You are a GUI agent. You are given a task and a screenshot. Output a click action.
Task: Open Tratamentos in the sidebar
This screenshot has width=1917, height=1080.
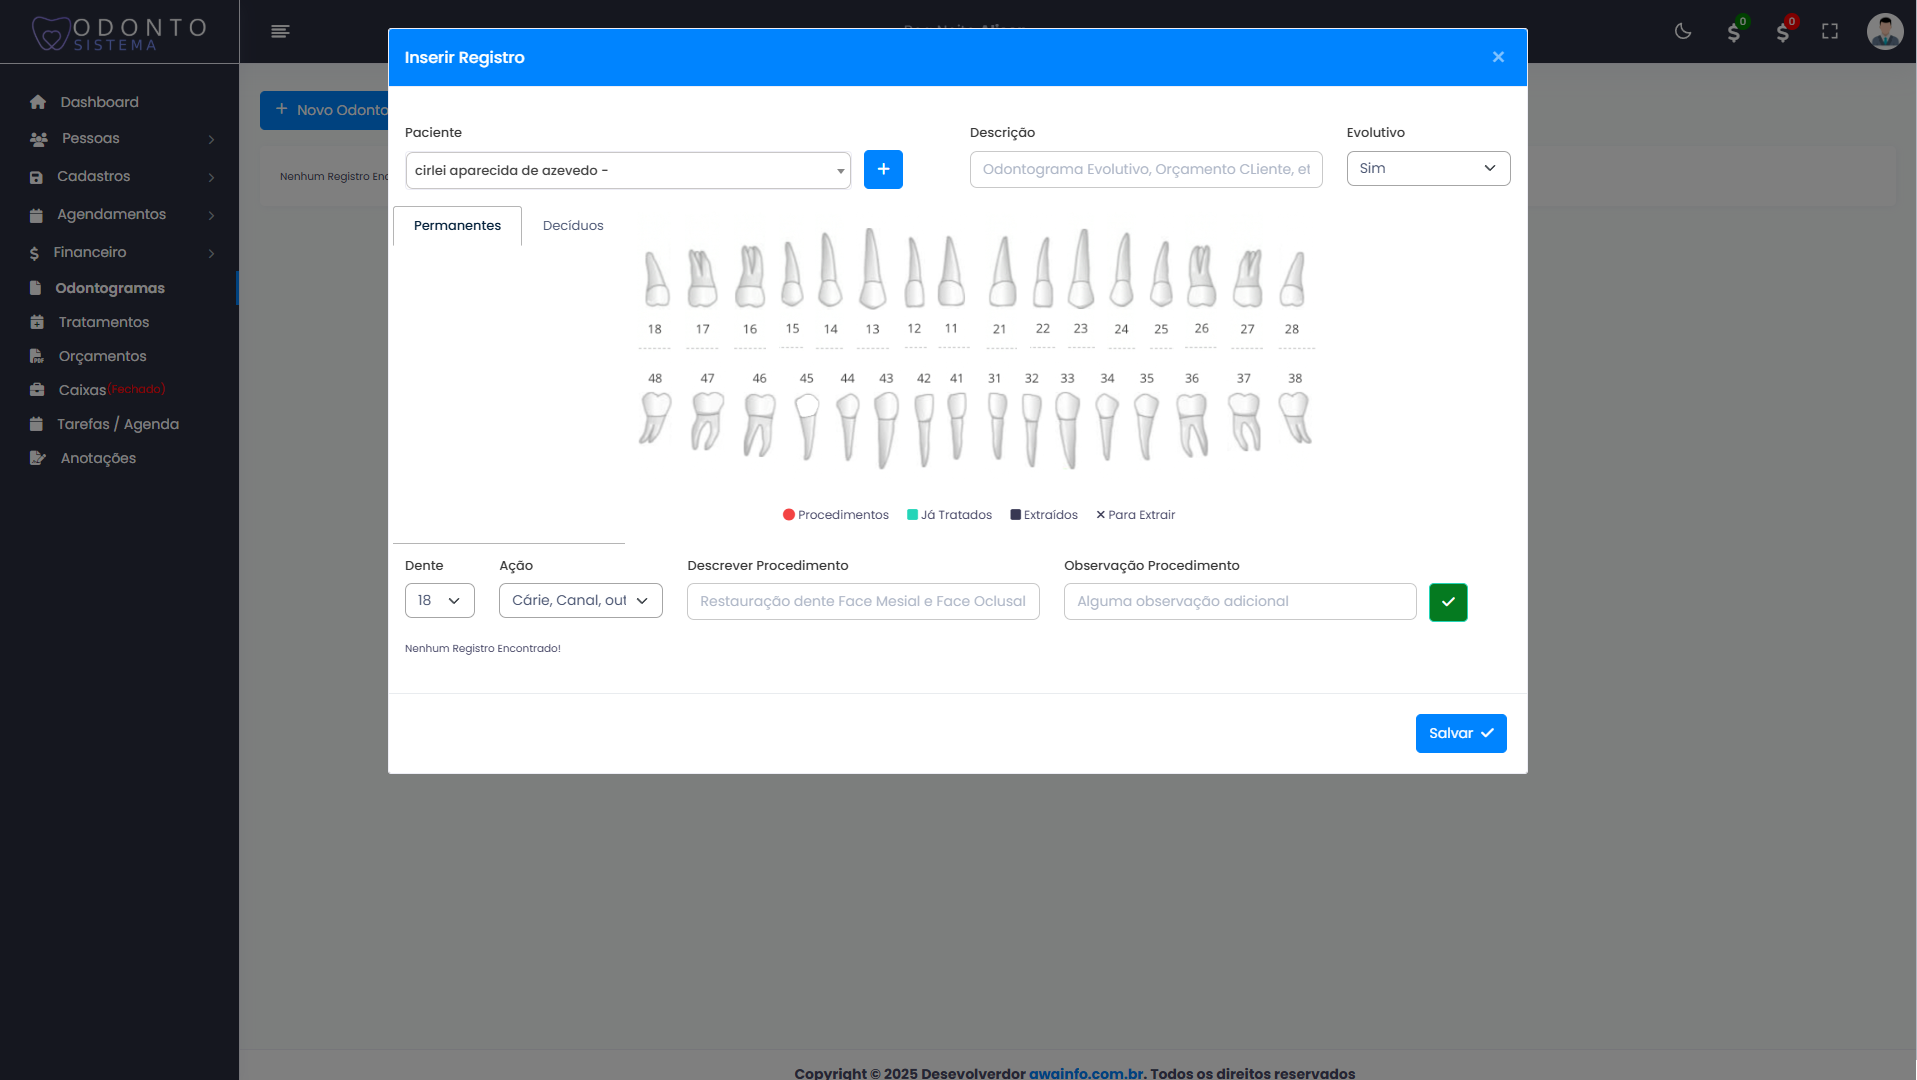coord(104,322)
